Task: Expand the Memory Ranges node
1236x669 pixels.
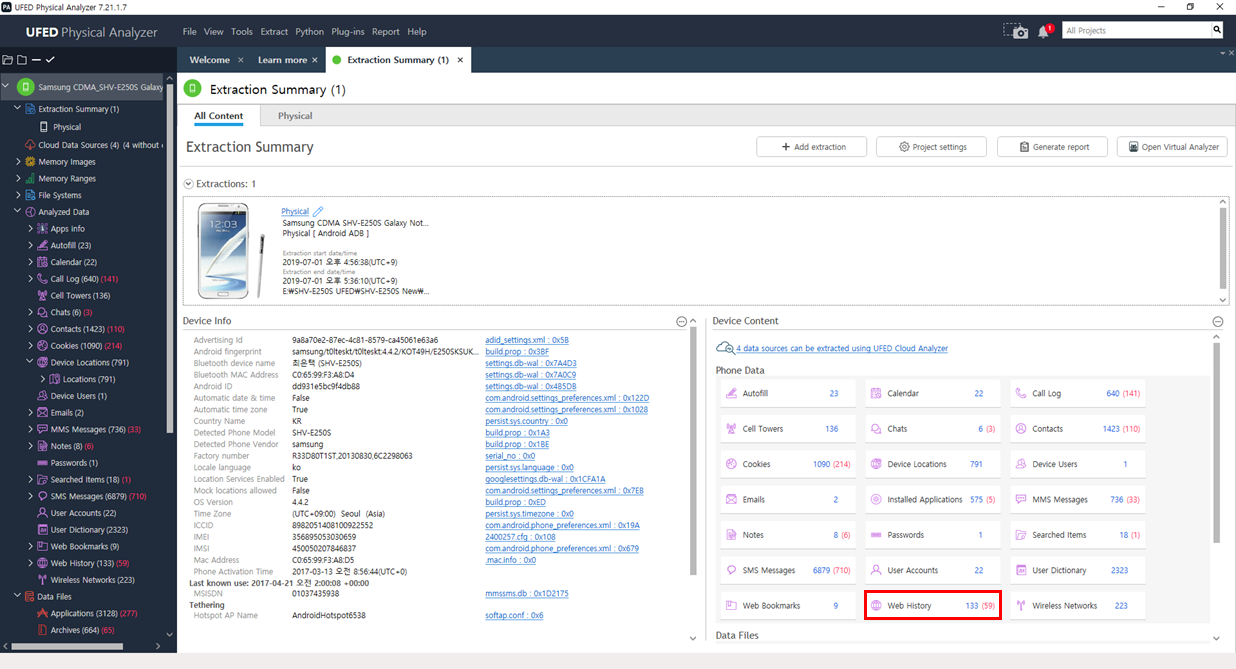Action: coord(17,179)
